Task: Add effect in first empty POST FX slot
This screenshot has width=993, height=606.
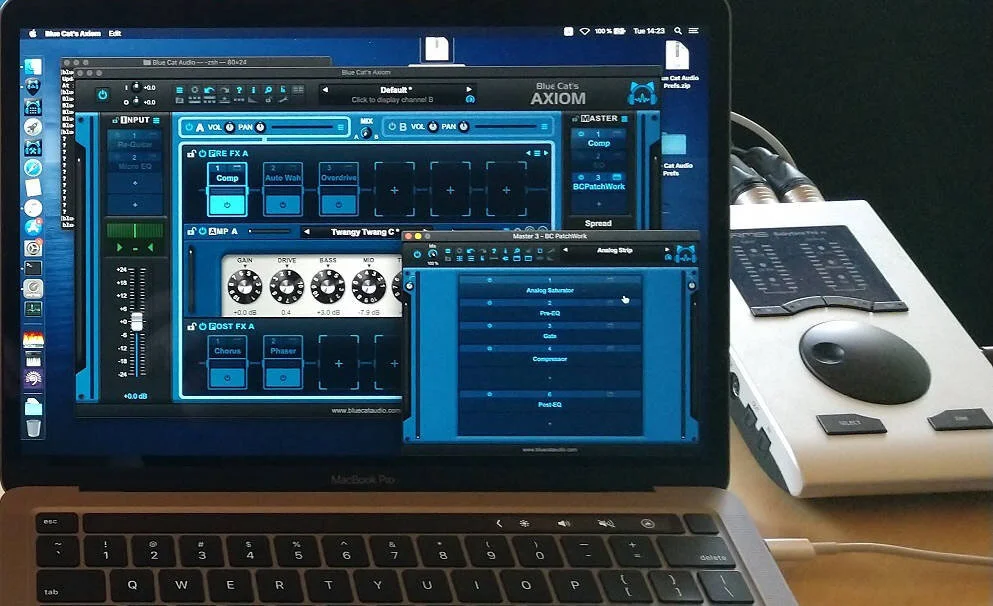Action: [x=338, y=363]
